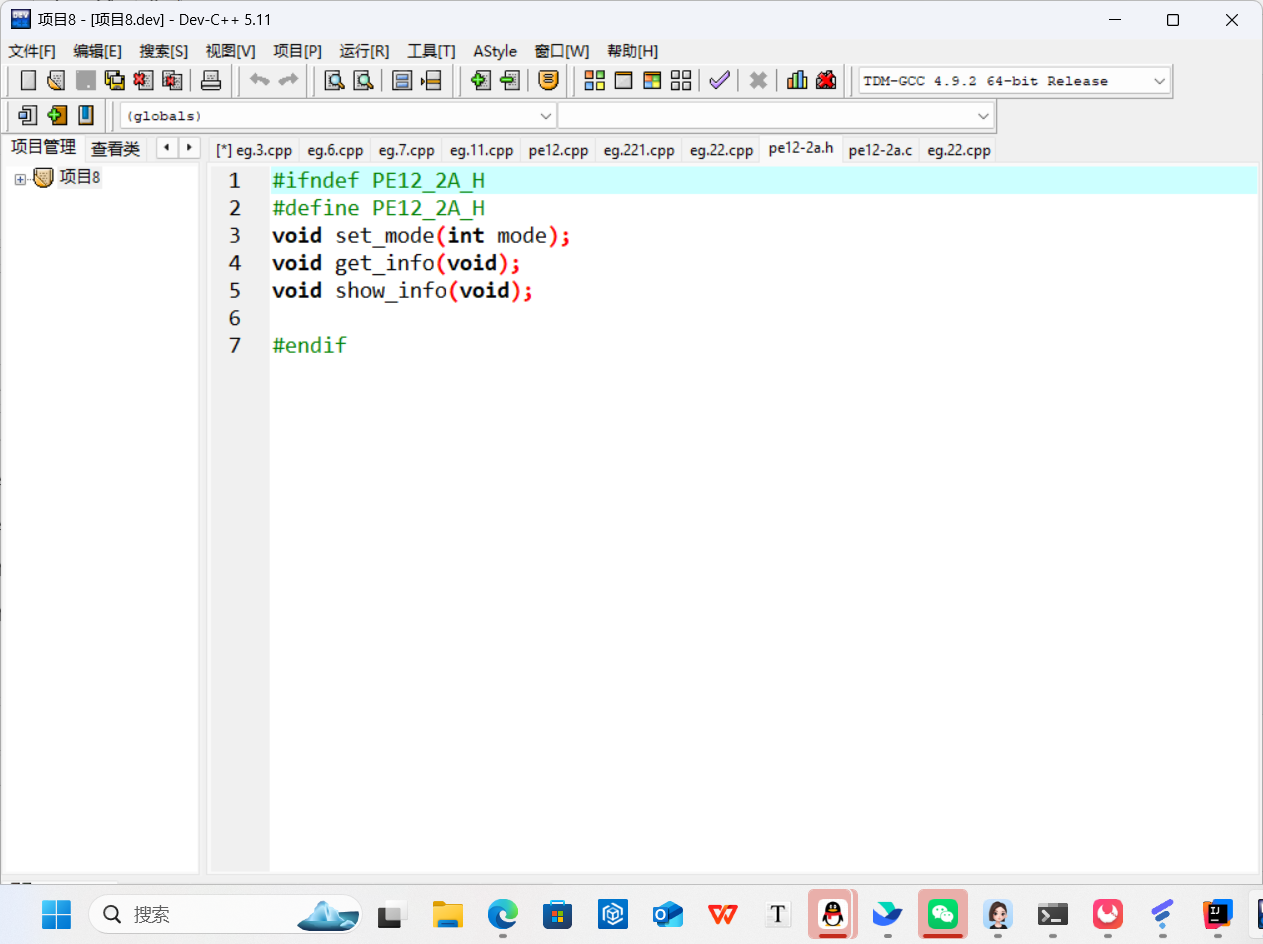Click the Compile four-colored-squares icon
1263x944 pixels.
coord(594,81)
